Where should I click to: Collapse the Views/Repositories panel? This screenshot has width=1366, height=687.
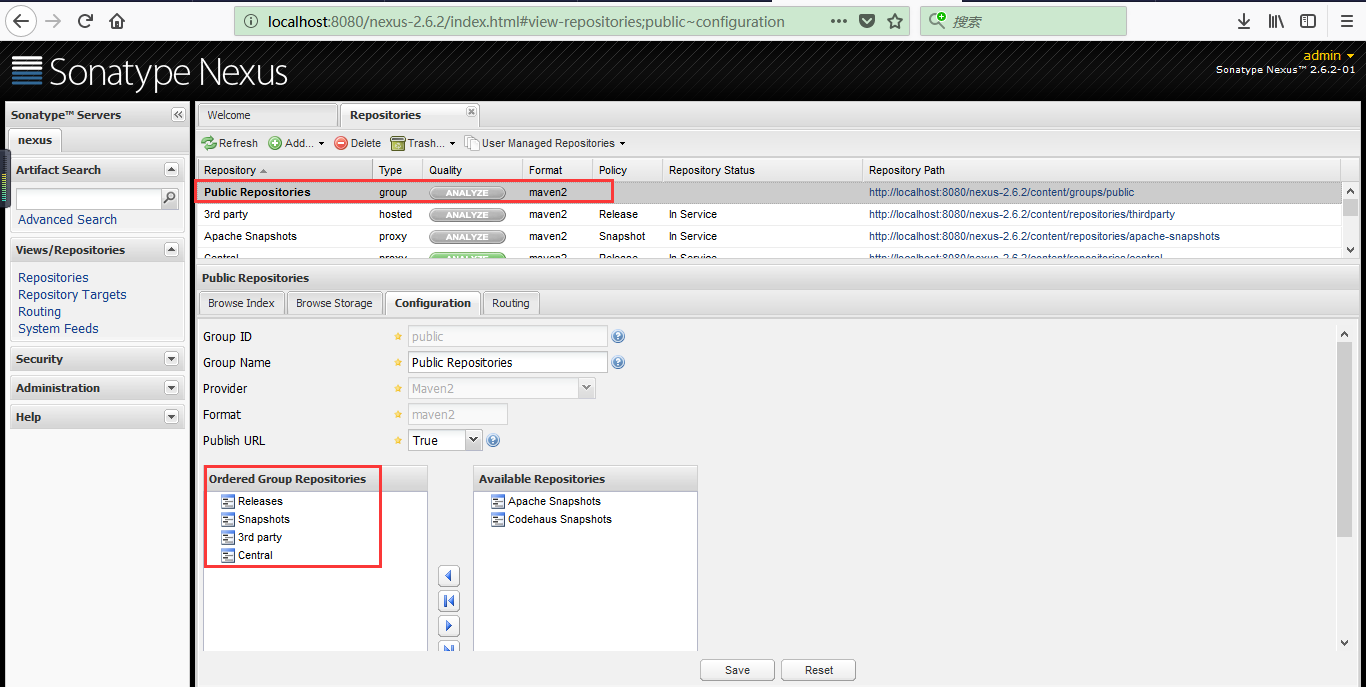(x=171, y=250)
